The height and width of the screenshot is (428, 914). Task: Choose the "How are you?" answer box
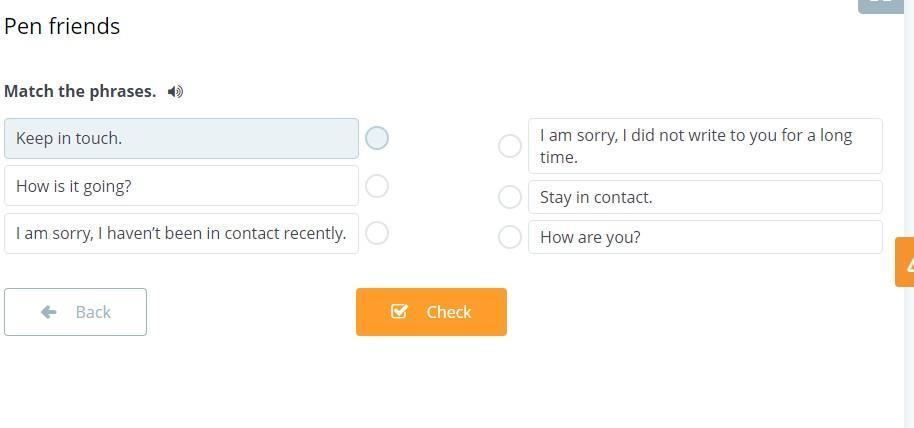point(705,237)
